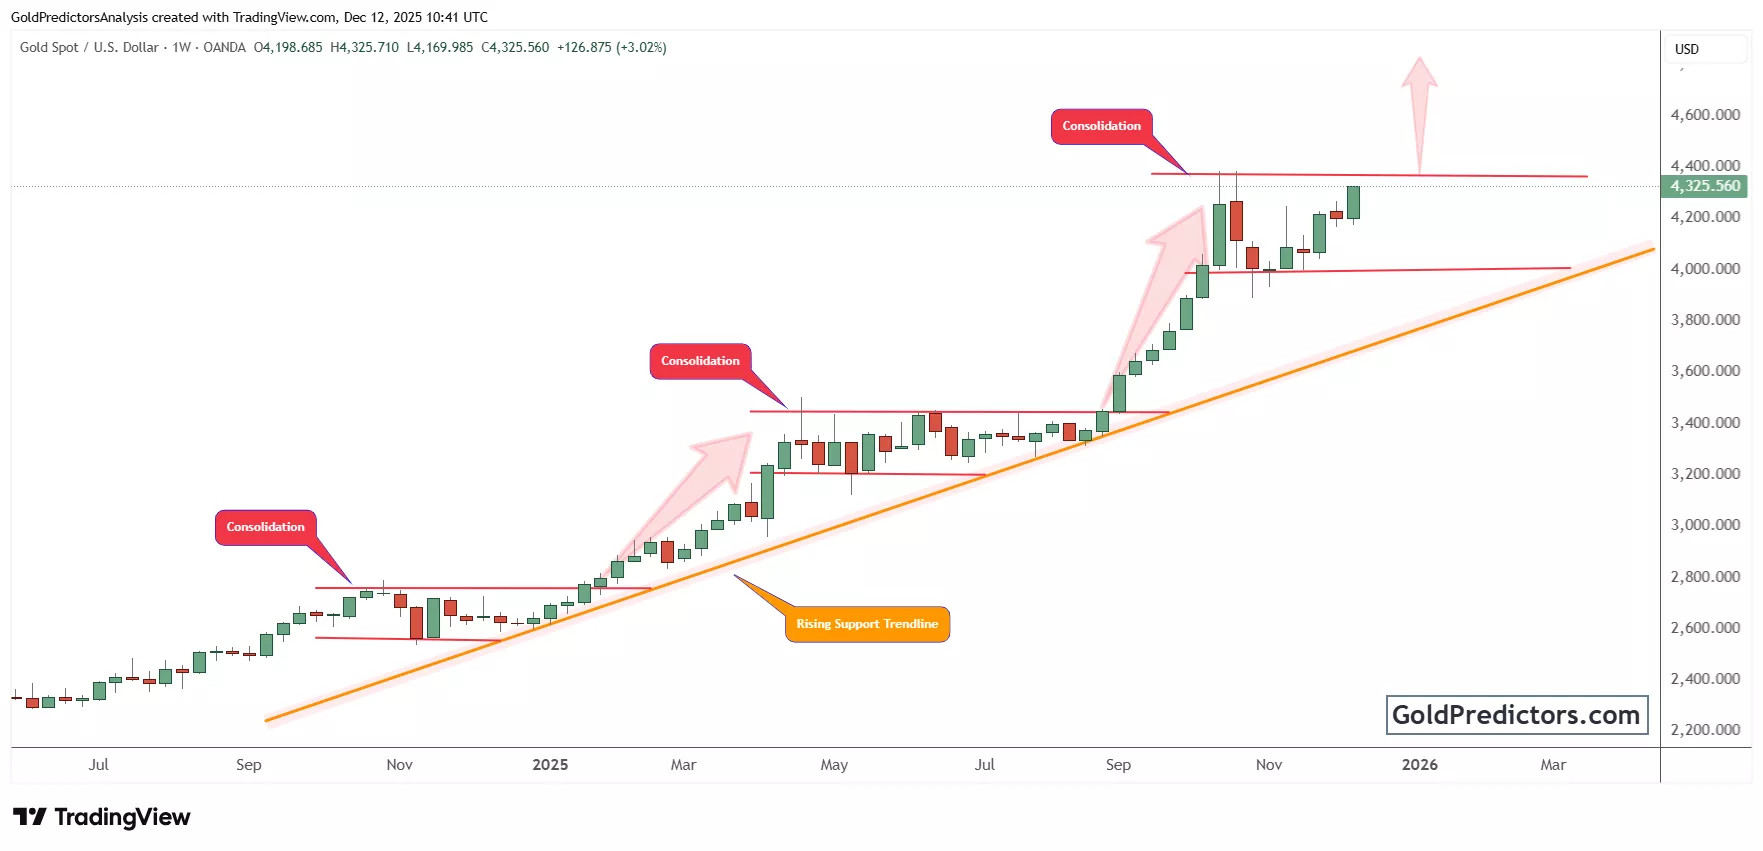Click the green 4,325.560 price scale tag
1763x851 pixels.
[1705, 186]
